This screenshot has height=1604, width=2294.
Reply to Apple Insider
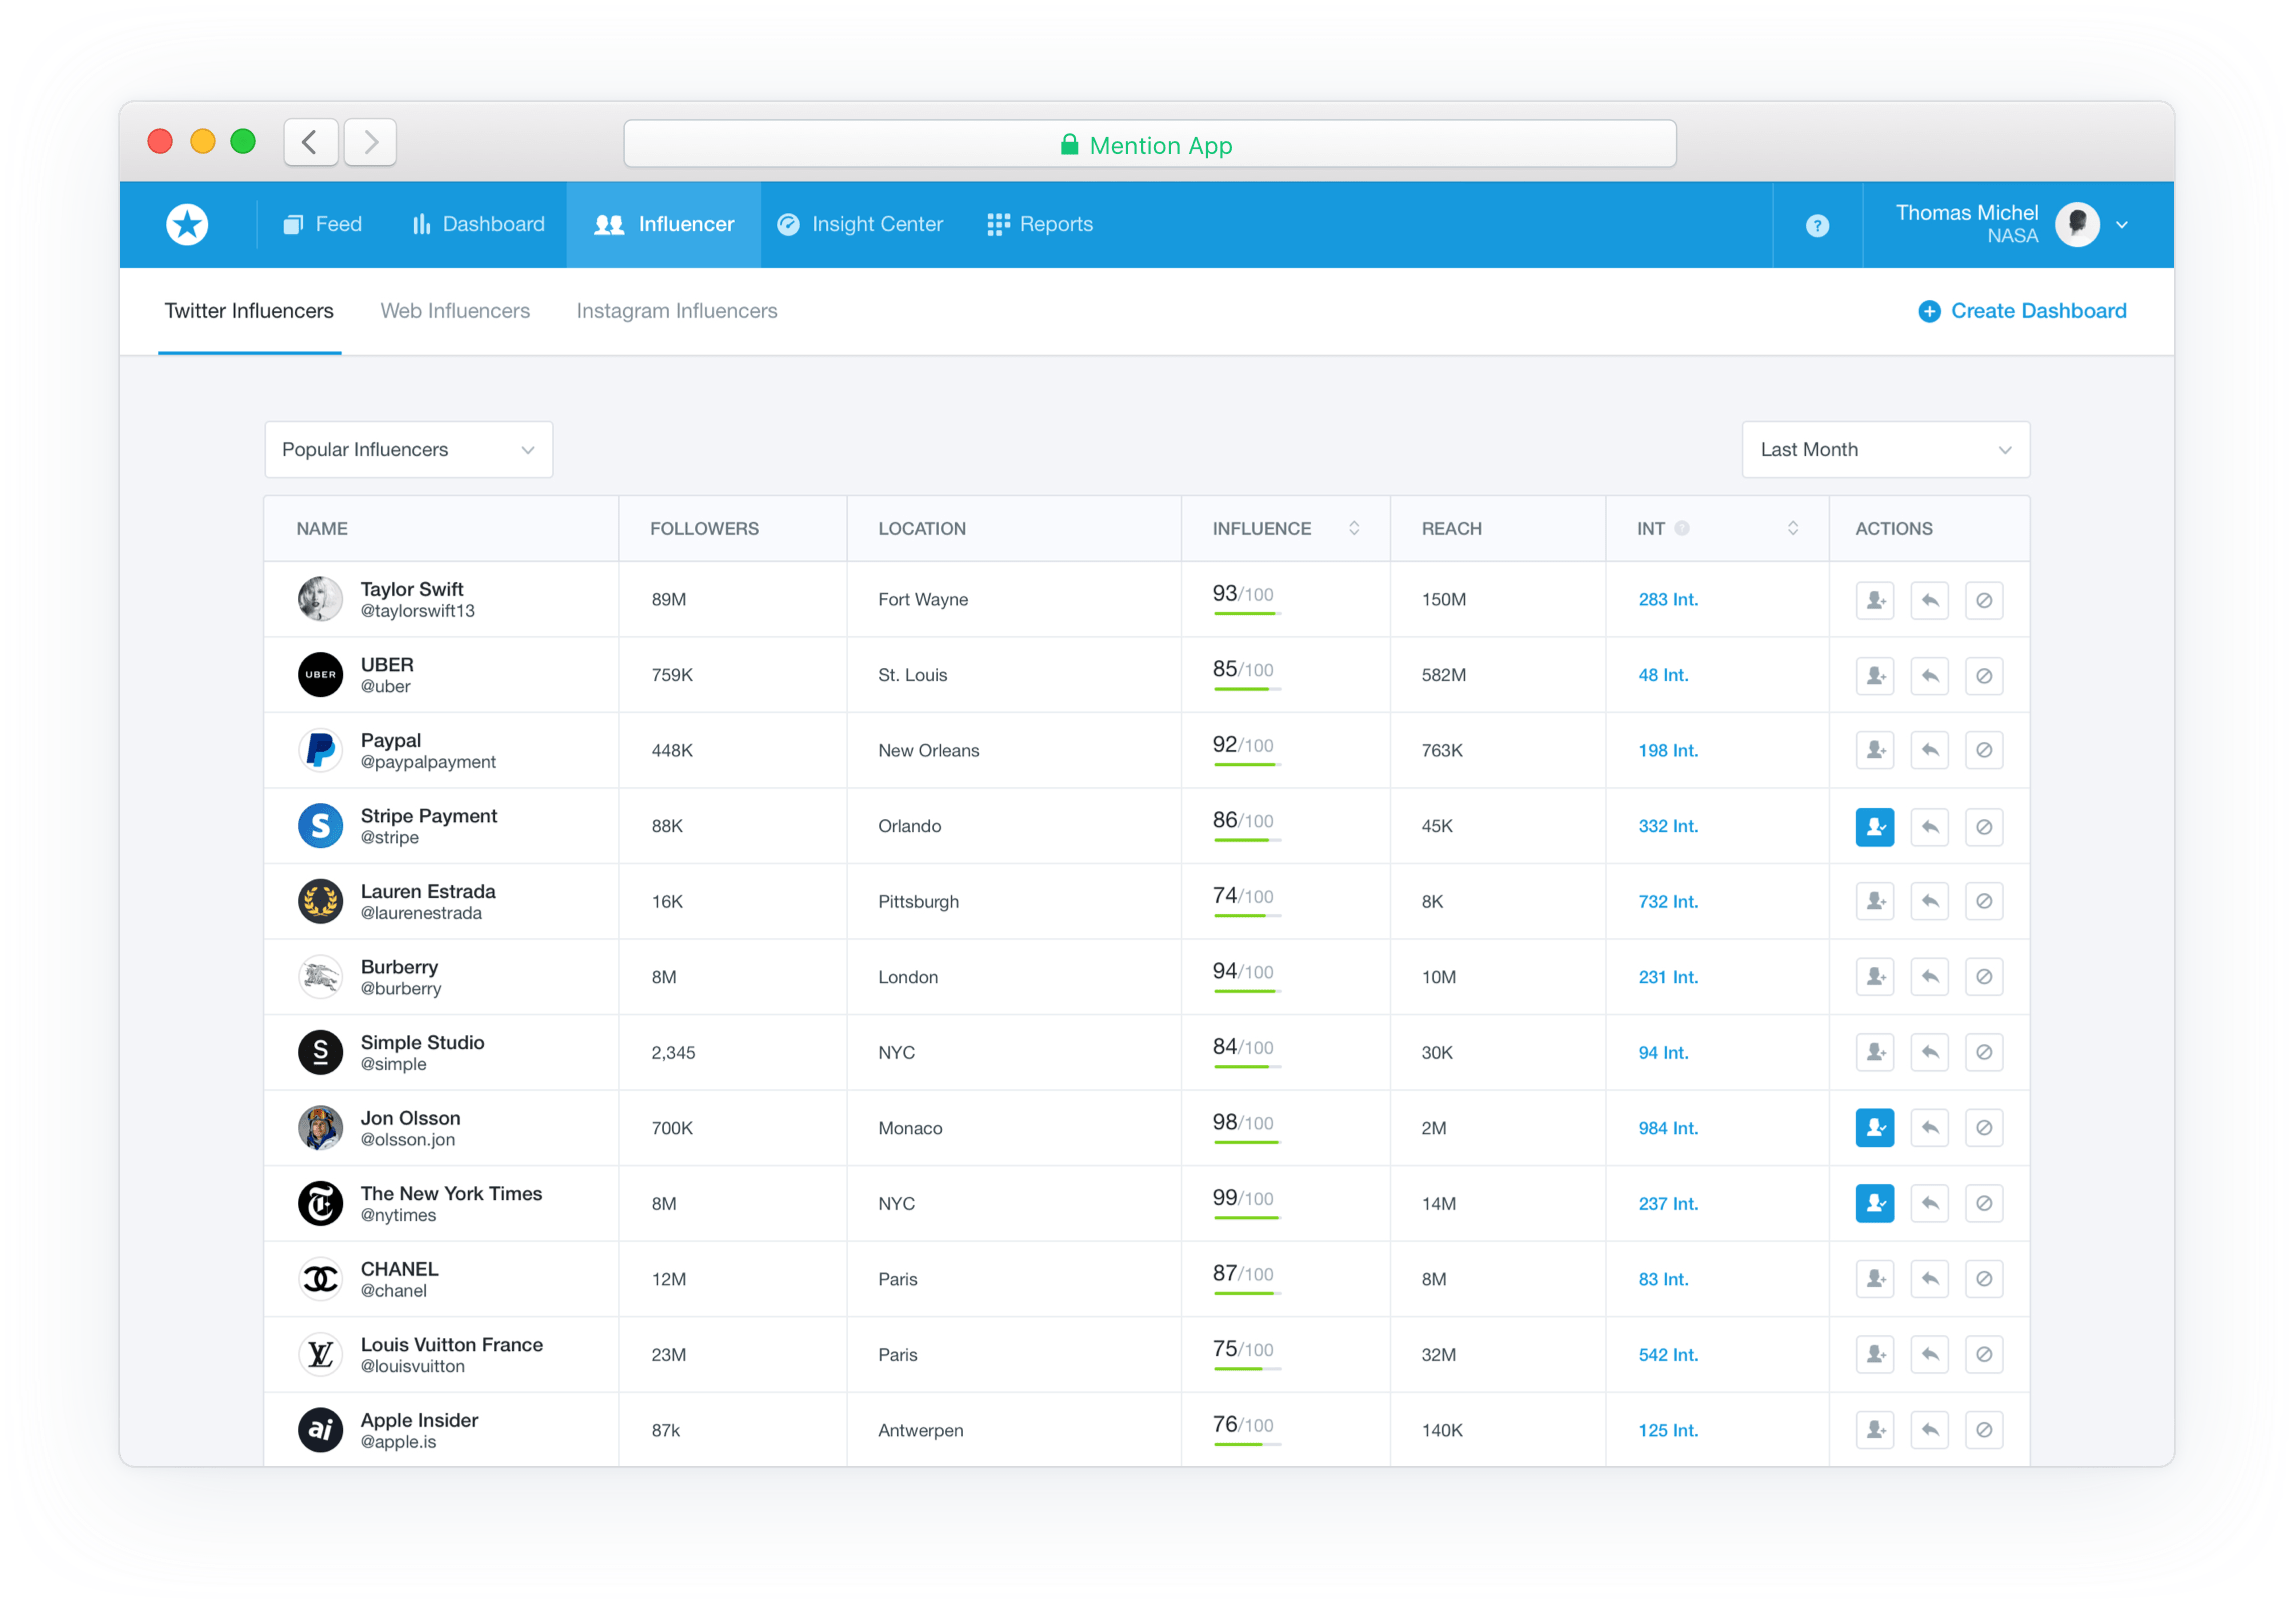1929,1430
